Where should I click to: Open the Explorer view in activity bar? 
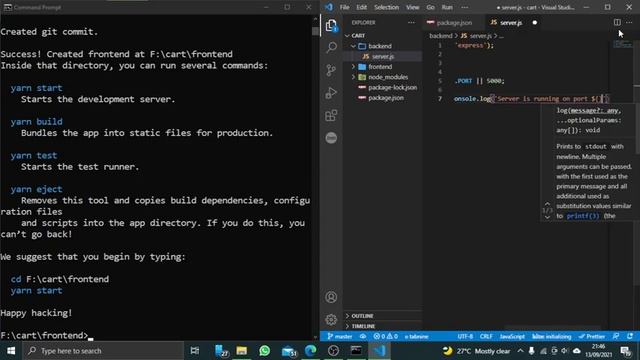click(x=331, y=26)
